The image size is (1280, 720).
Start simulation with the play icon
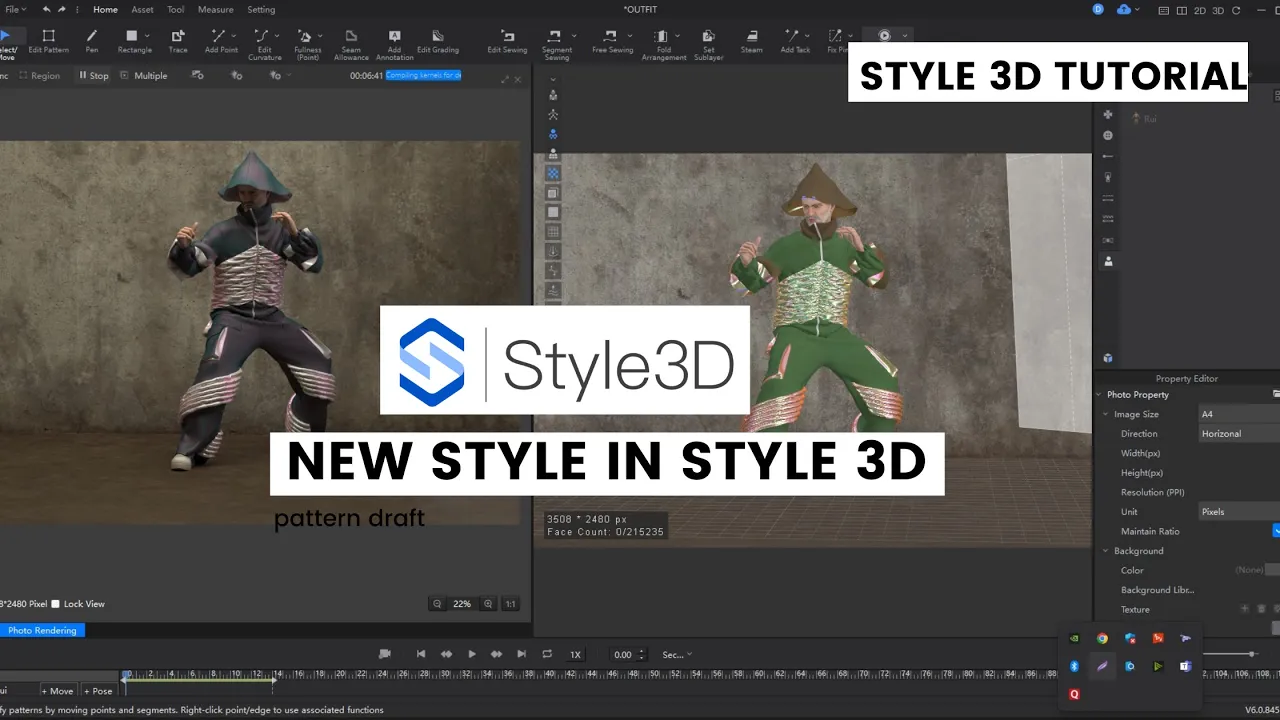[x=884, y=35]
